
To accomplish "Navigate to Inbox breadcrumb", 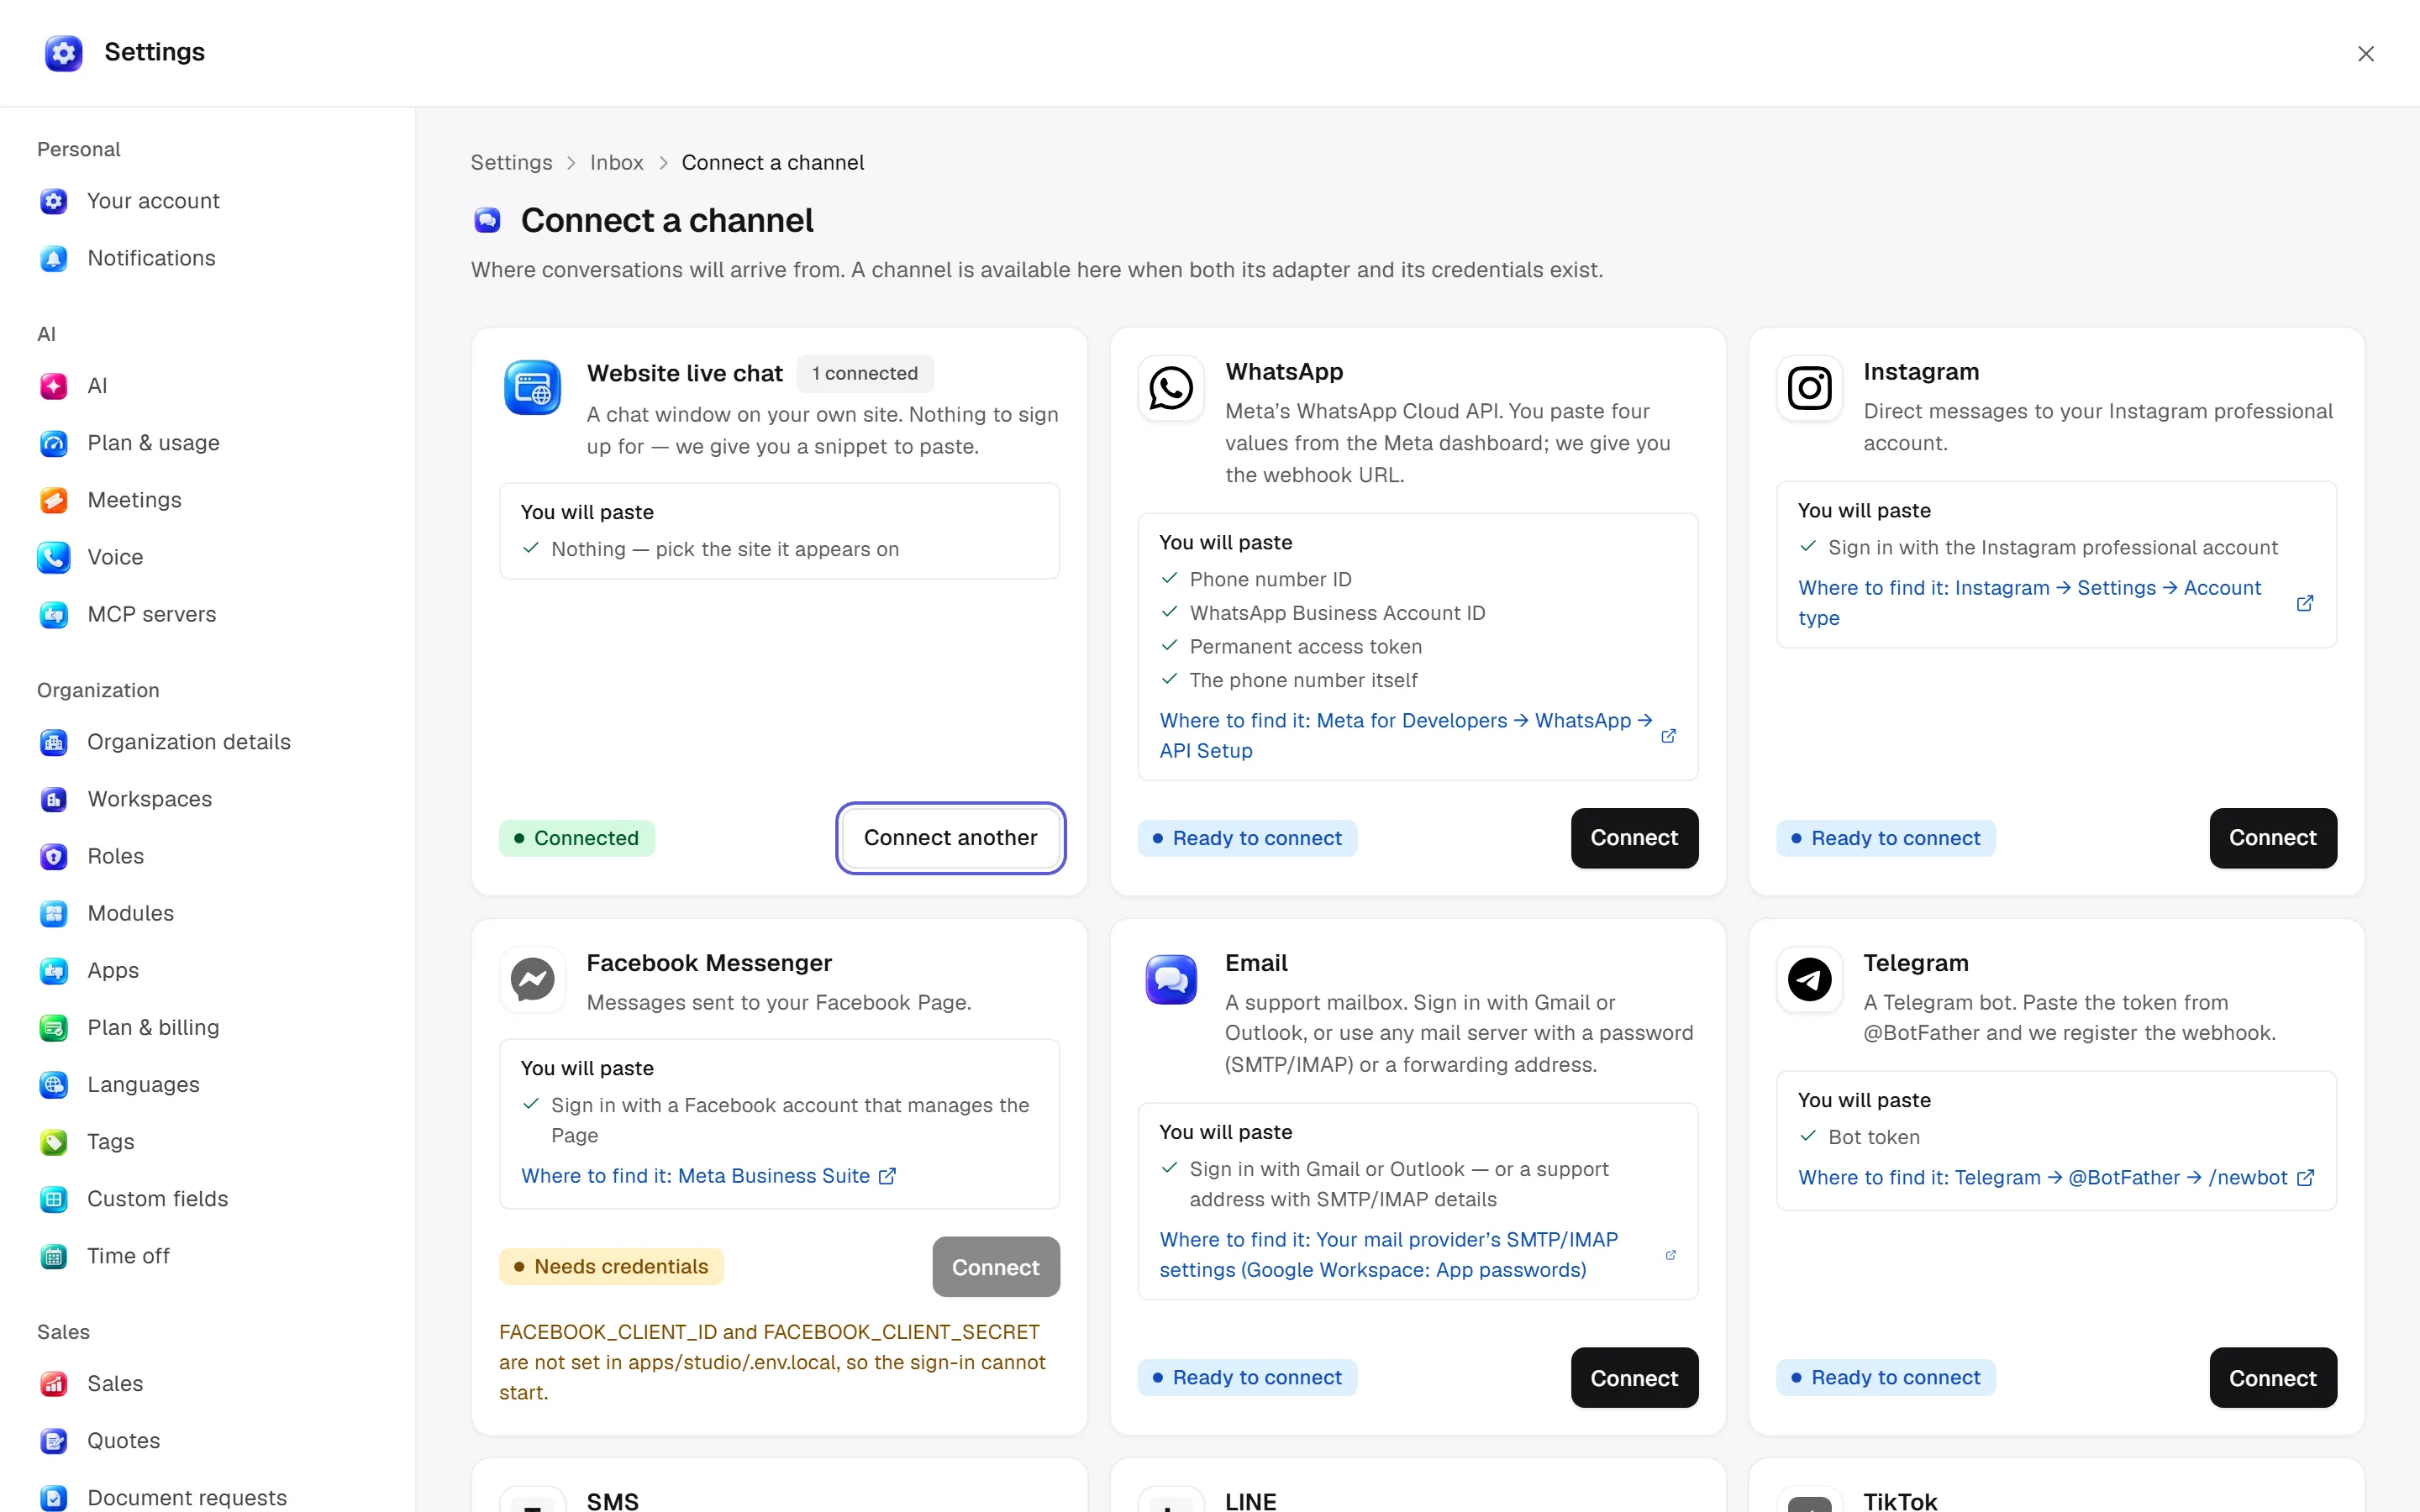I will pos(616,162).
